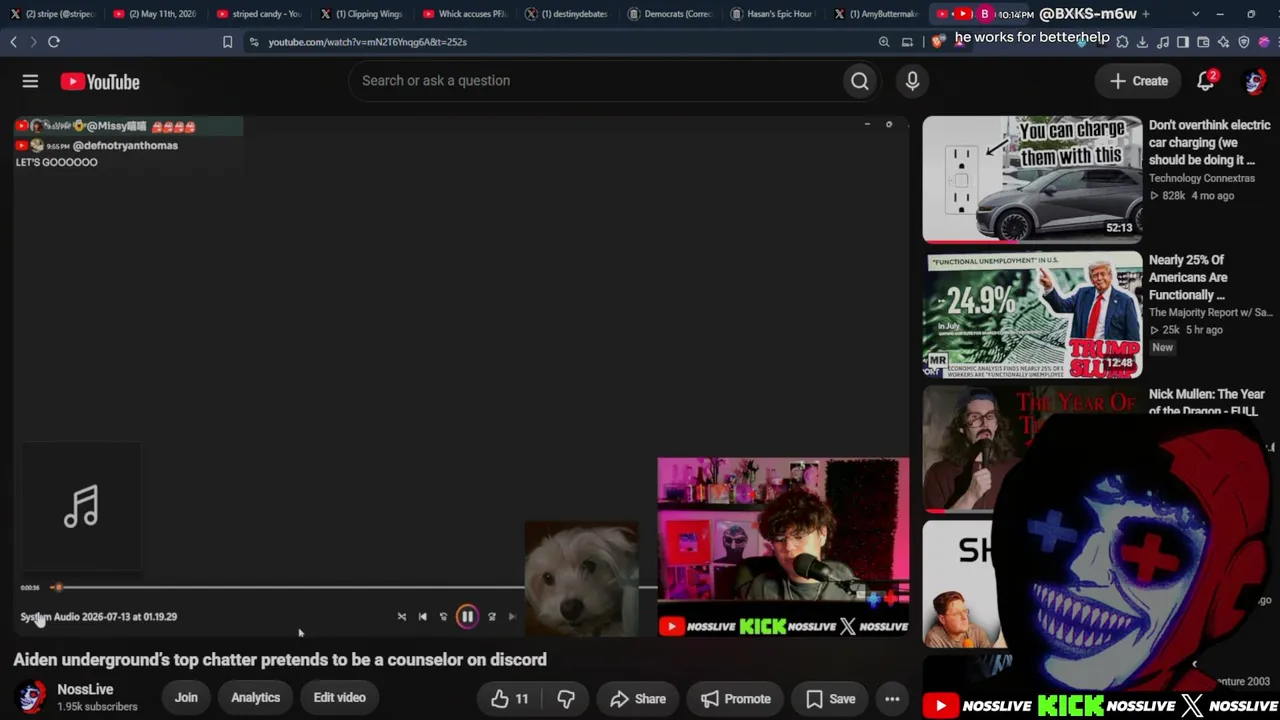Viewport: 1280px width, 720px height.
Task: Save the video to a playlist
Action: (x=830, y=699)
